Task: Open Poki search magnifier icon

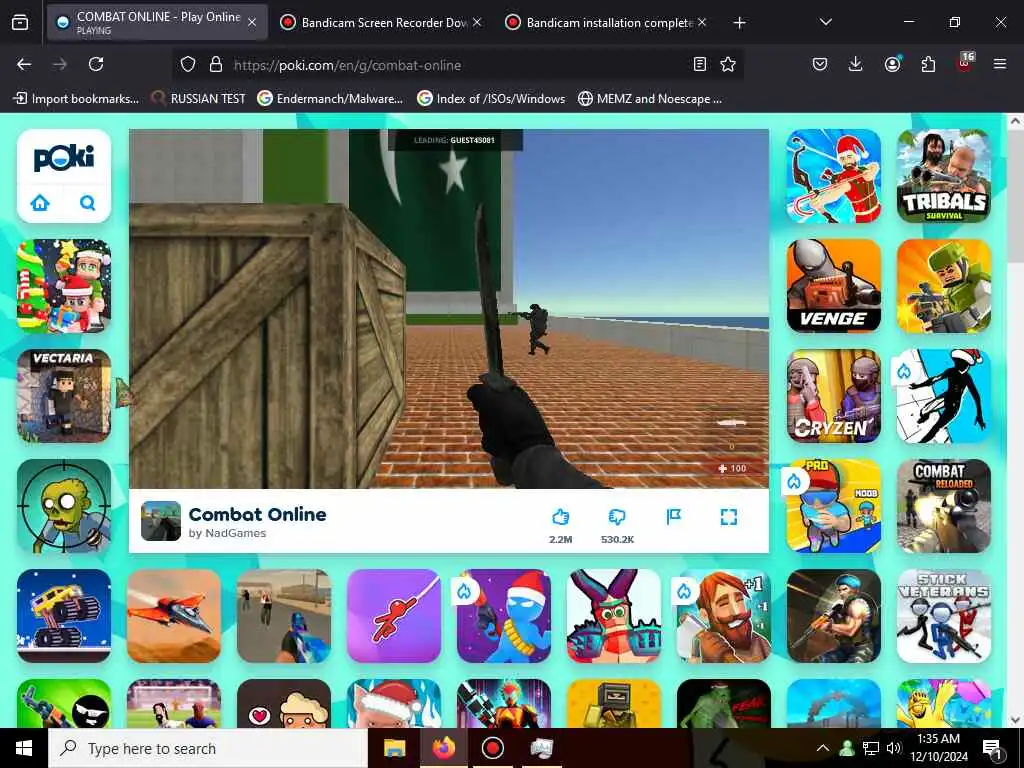Action: coord(88,203)
